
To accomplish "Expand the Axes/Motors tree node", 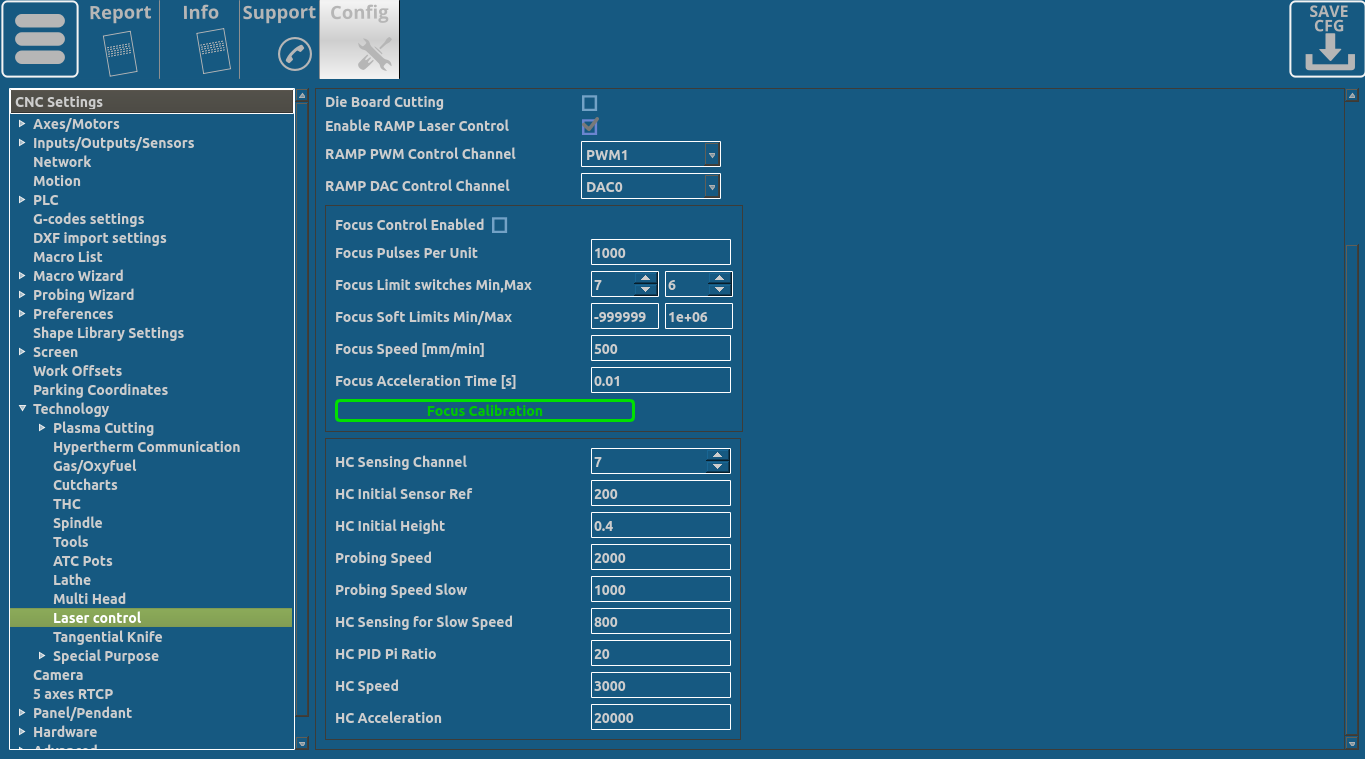I will point(22,124).
